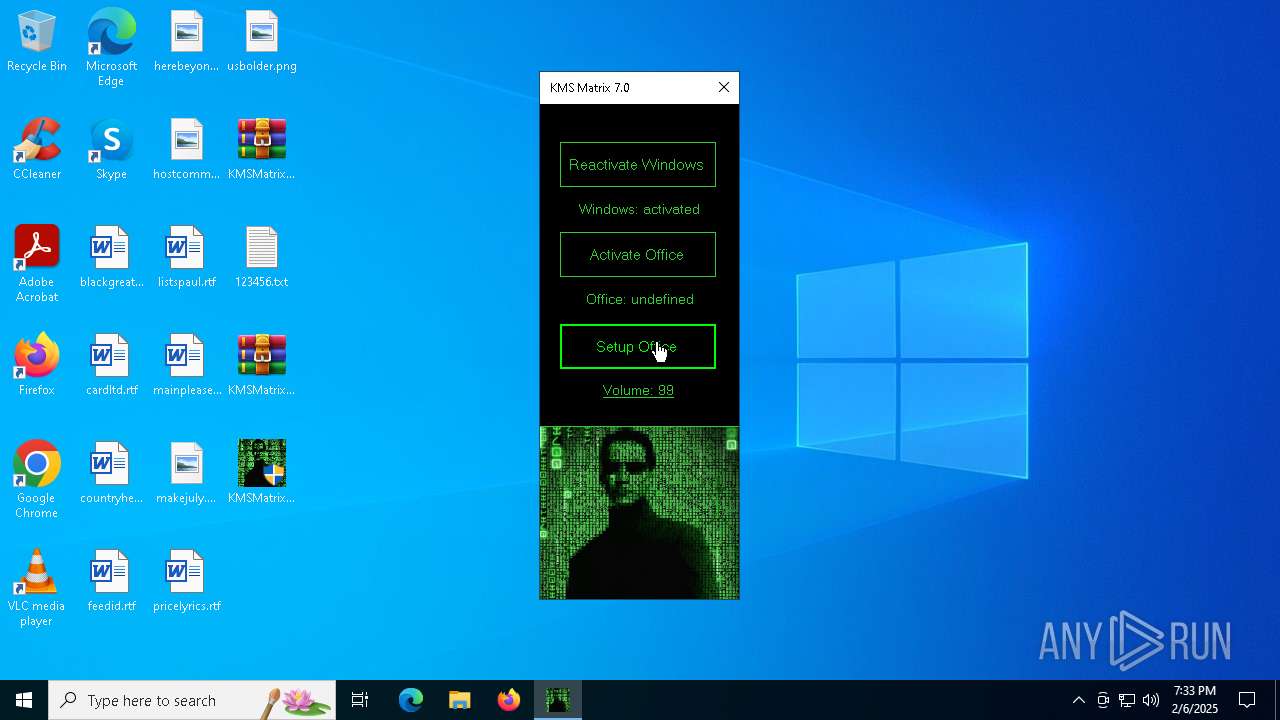Select the feedid.rtf document icon
The width and height of the screenshot is (1280, 720).
(x=111, y=583)
